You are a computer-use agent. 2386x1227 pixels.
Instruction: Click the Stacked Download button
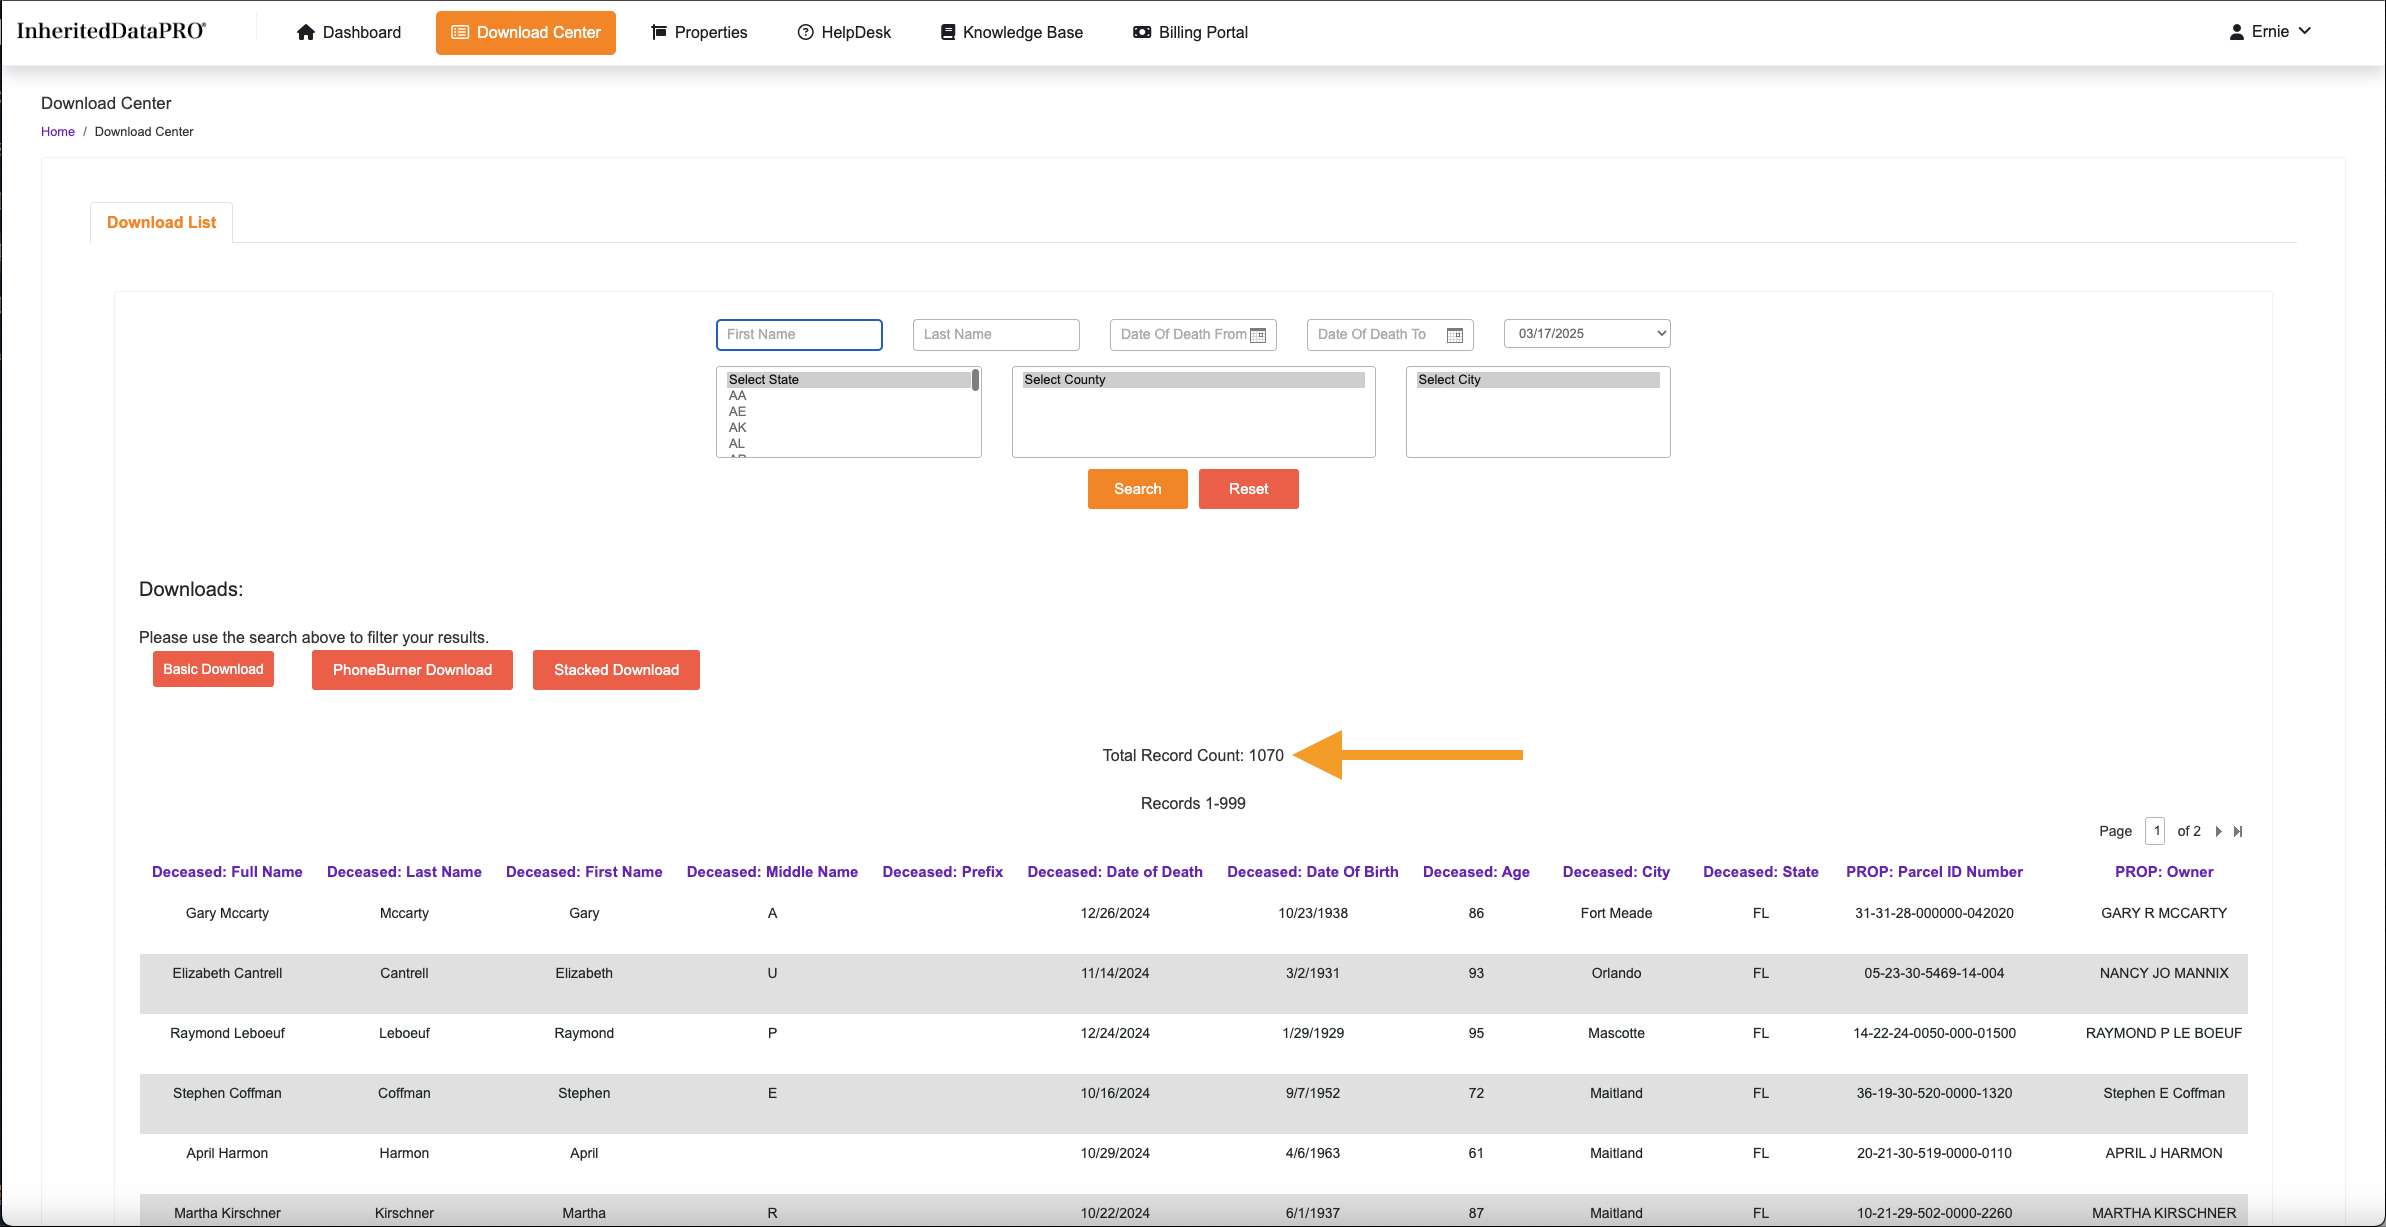click(x=616, y=670)
